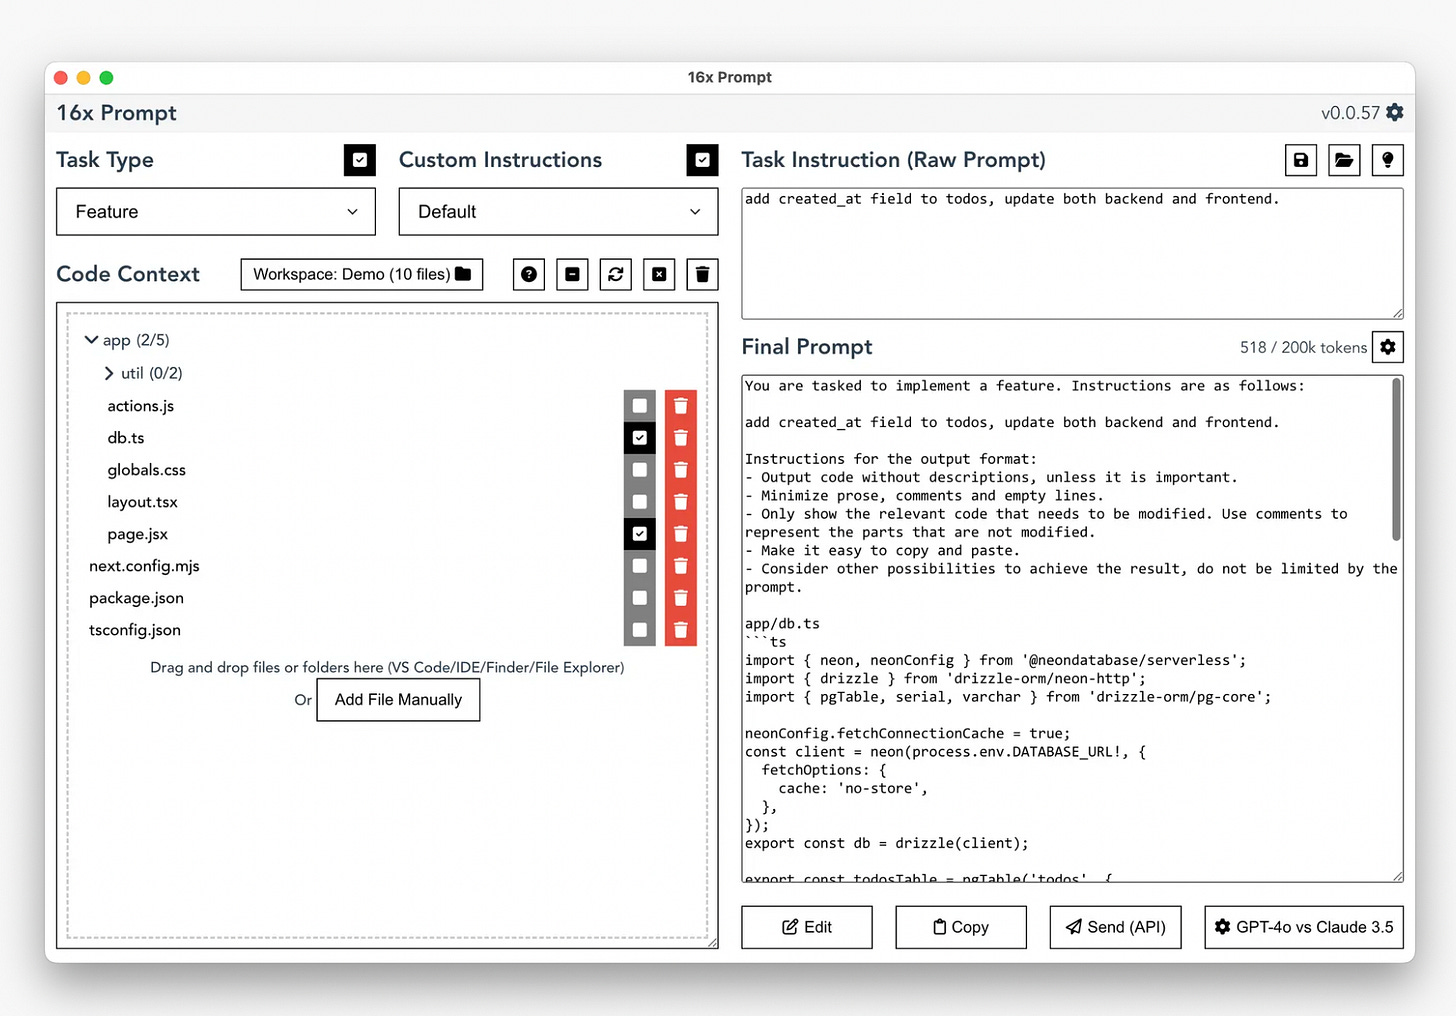The width and height of the screenshot is (1456, 1016).
Task: Save the task instruction with floppy icon
Action: click(1301, 160)
